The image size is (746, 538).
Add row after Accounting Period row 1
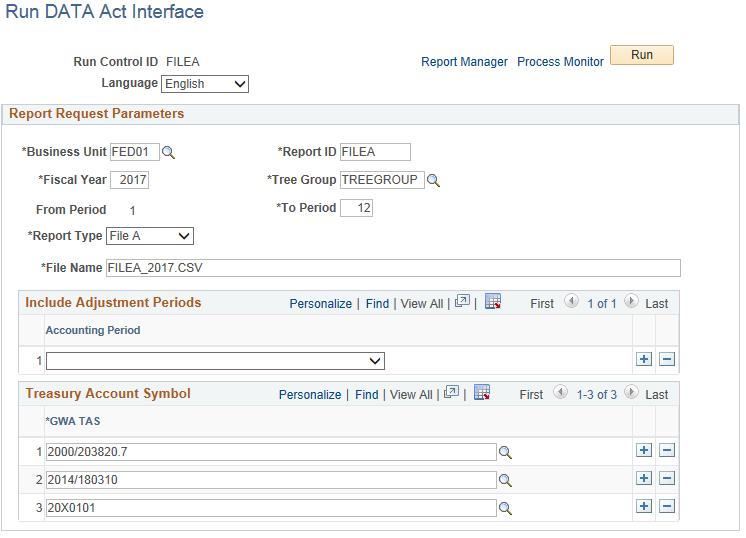644,359
